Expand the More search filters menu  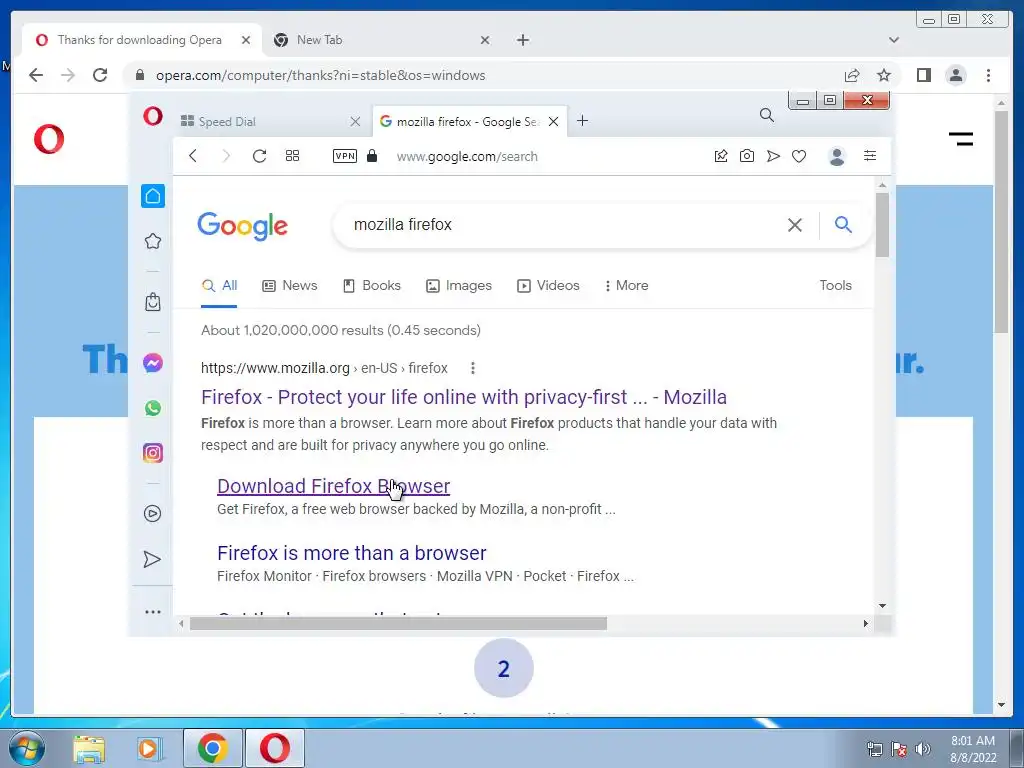(626, 285)
